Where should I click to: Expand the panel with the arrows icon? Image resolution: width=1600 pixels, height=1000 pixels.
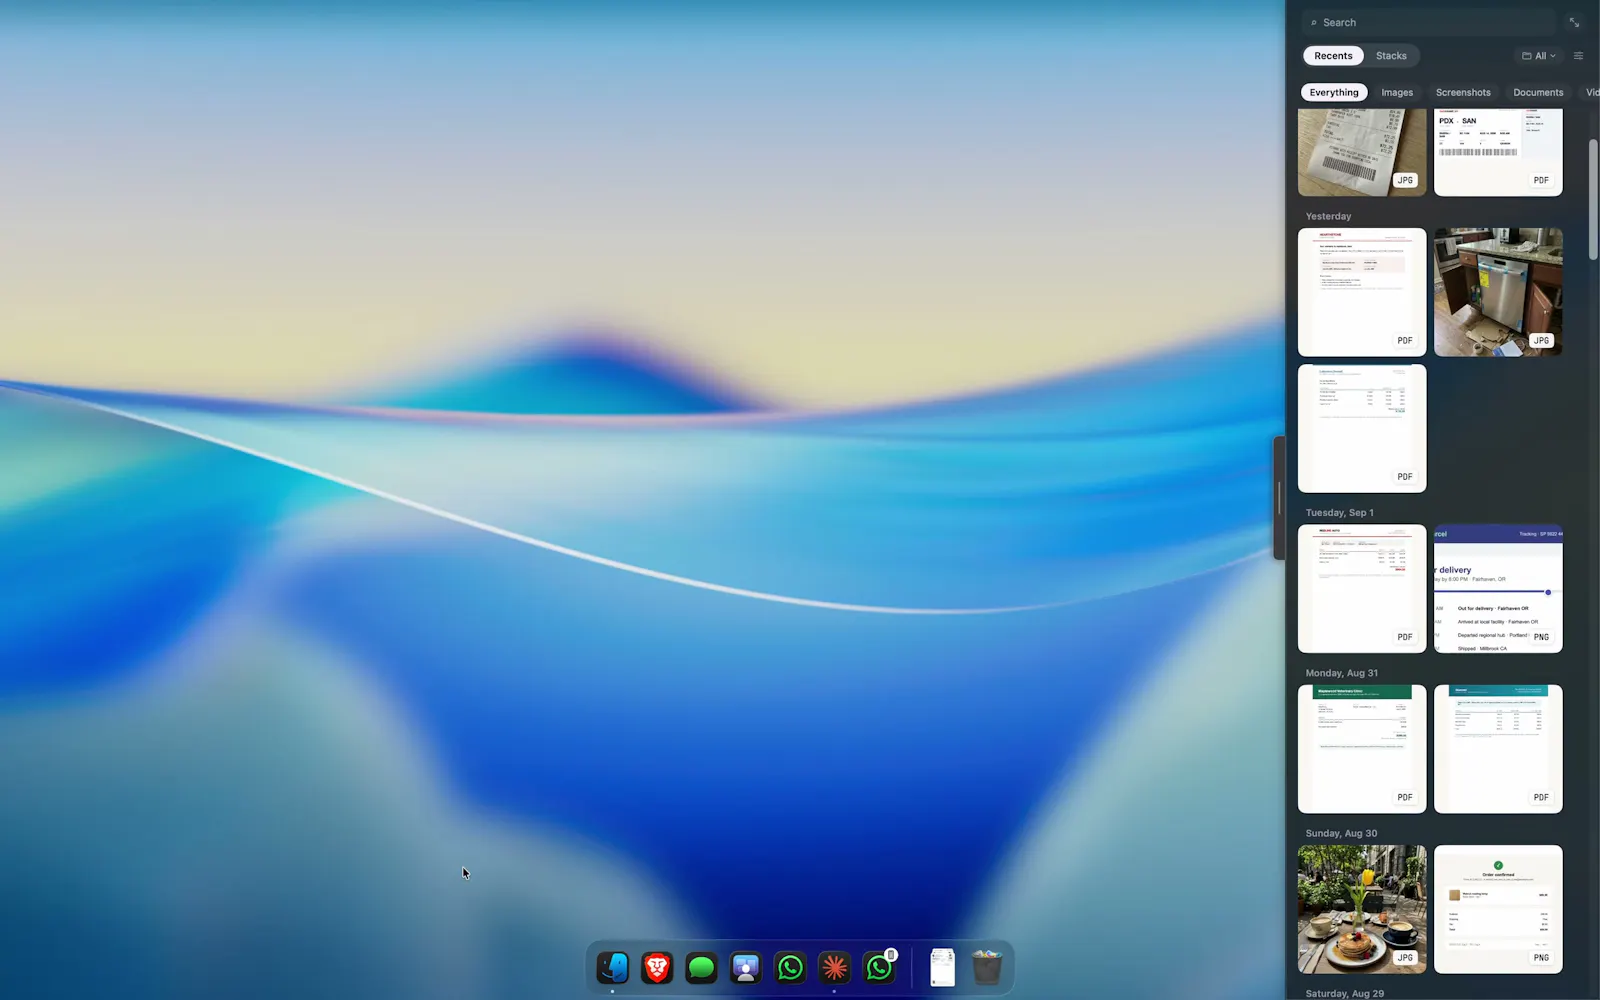(1574, 22)
